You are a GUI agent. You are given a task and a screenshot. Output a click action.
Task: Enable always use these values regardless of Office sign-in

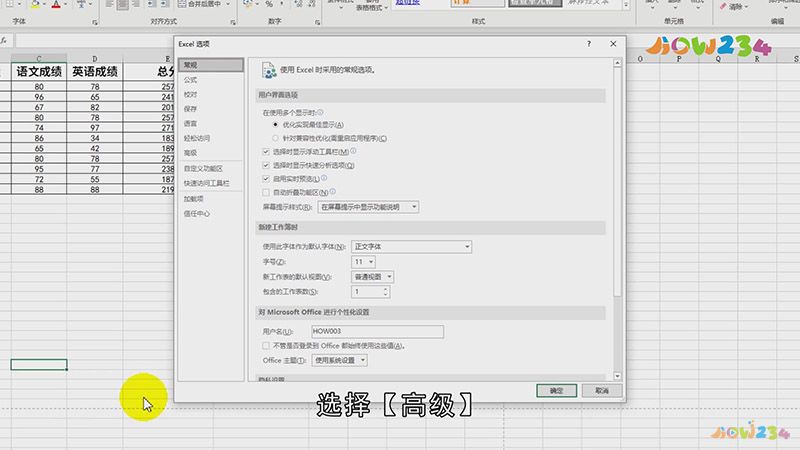(x=266, y=345)
